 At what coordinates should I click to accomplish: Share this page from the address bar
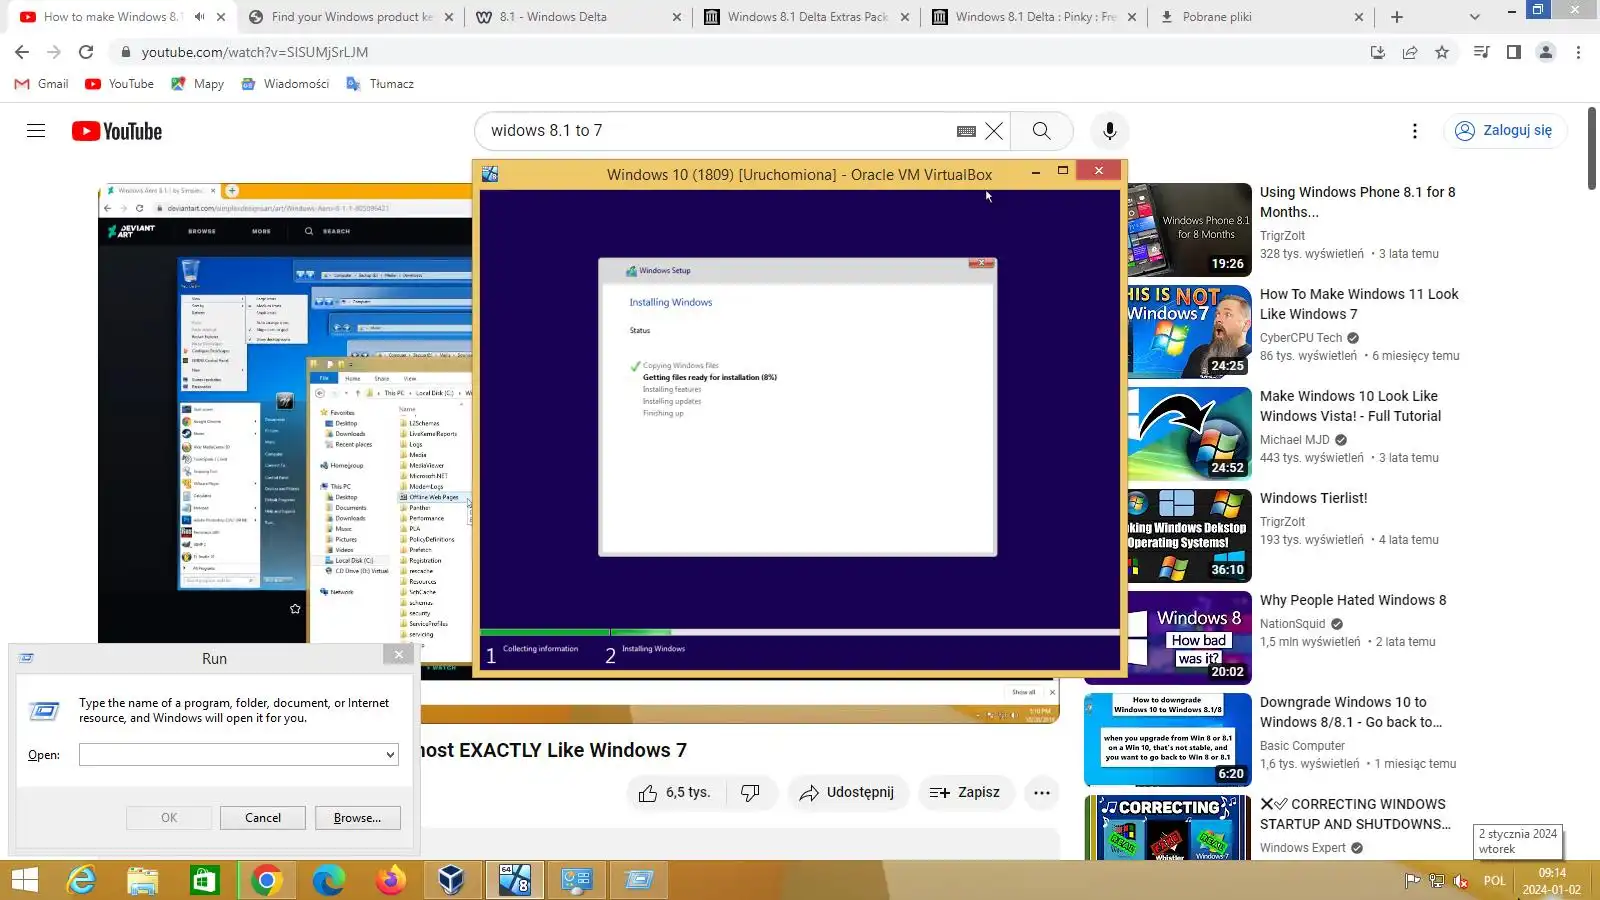pos(1410,52)
